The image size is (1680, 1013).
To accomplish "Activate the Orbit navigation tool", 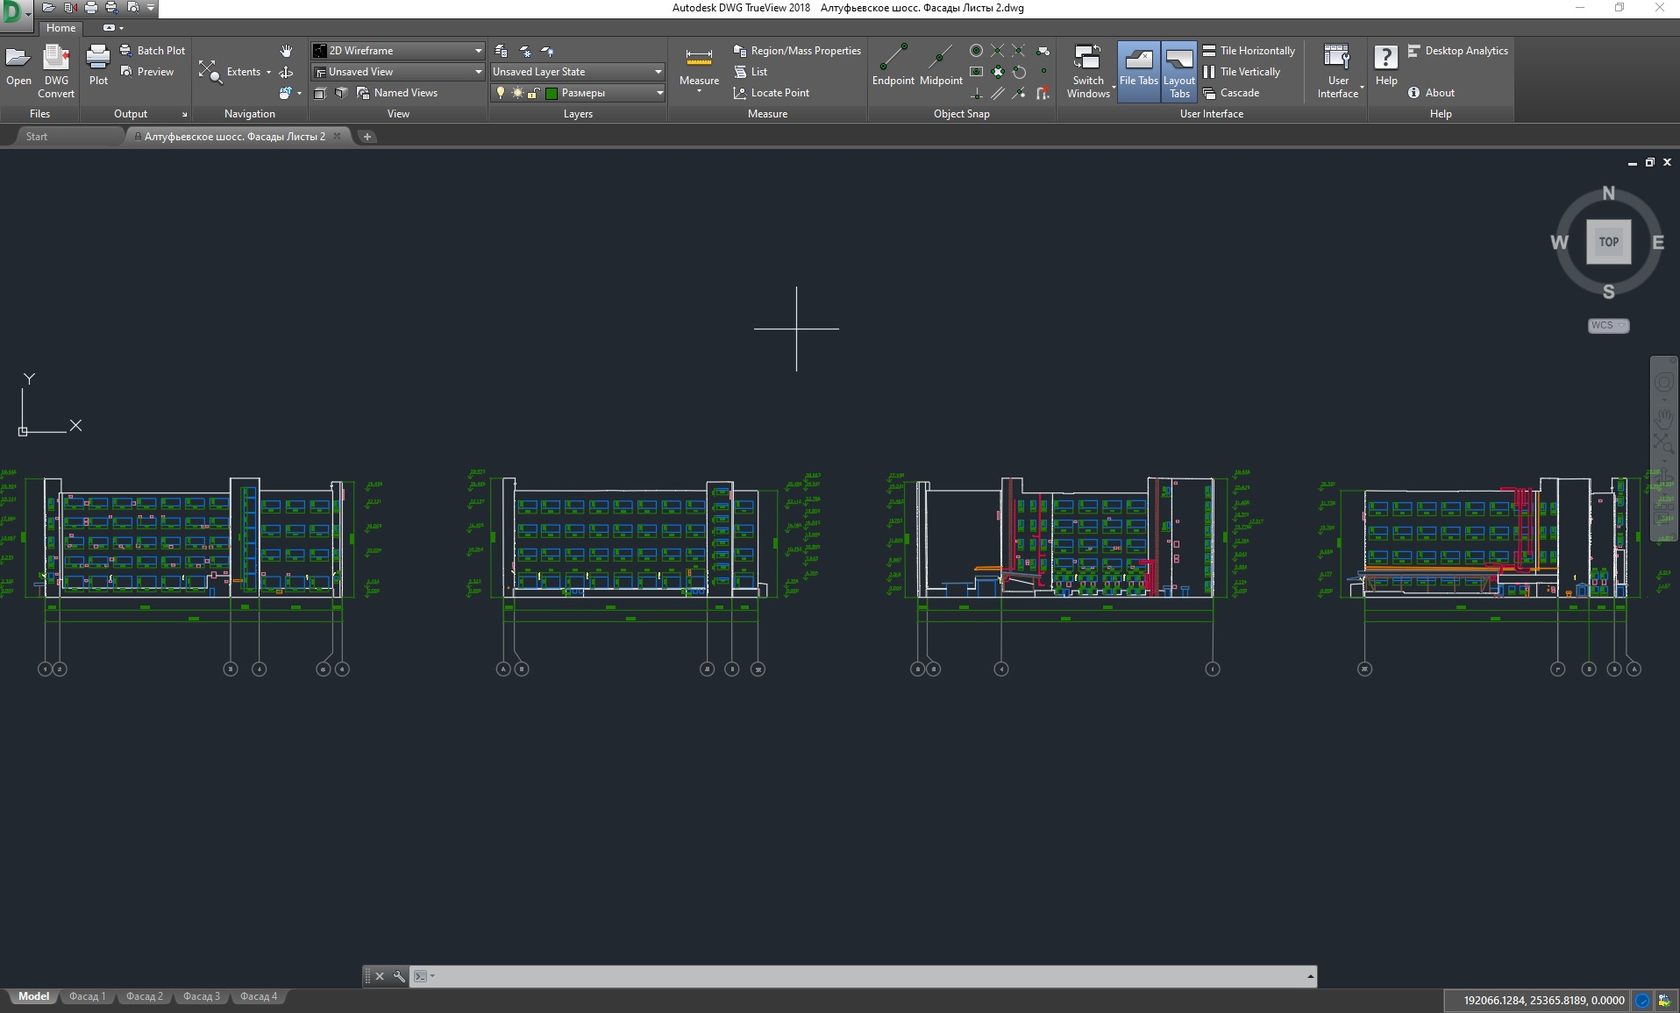I will (286, 72).
